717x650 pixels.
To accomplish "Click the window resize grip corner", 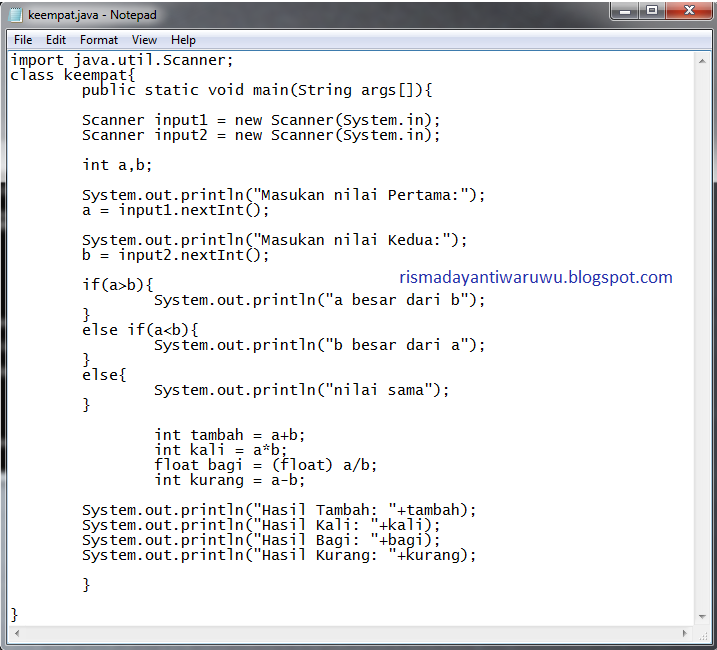I will point(703,635).
